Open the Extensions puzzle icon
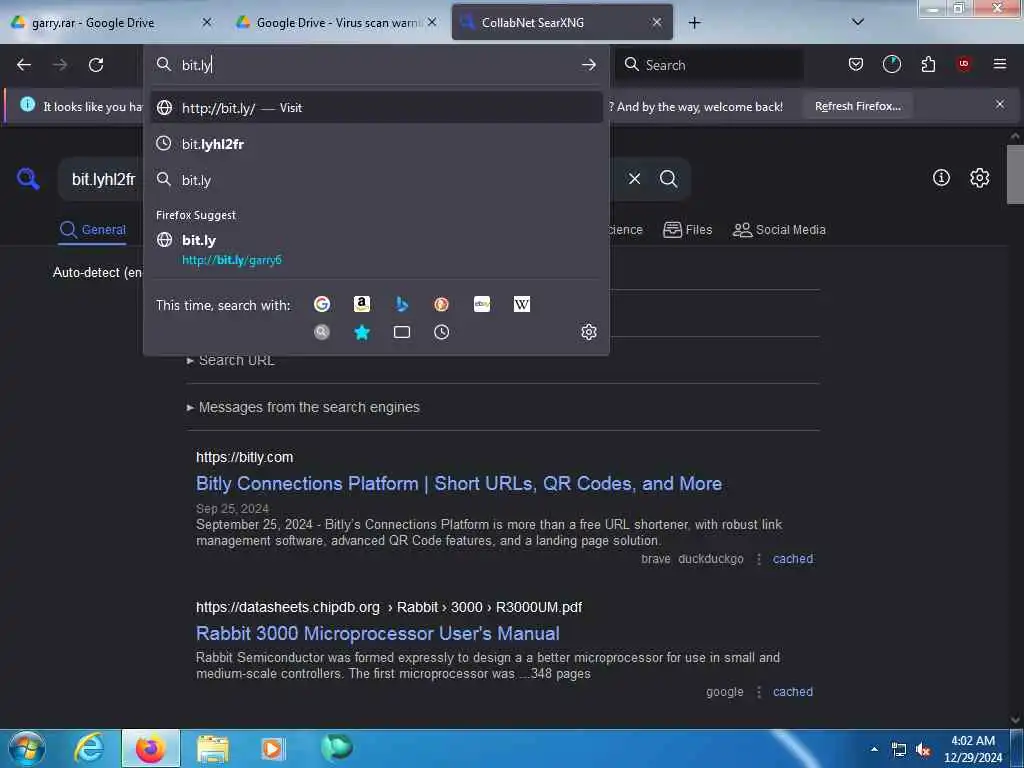The image size is (1024, 768). [928, 64]
